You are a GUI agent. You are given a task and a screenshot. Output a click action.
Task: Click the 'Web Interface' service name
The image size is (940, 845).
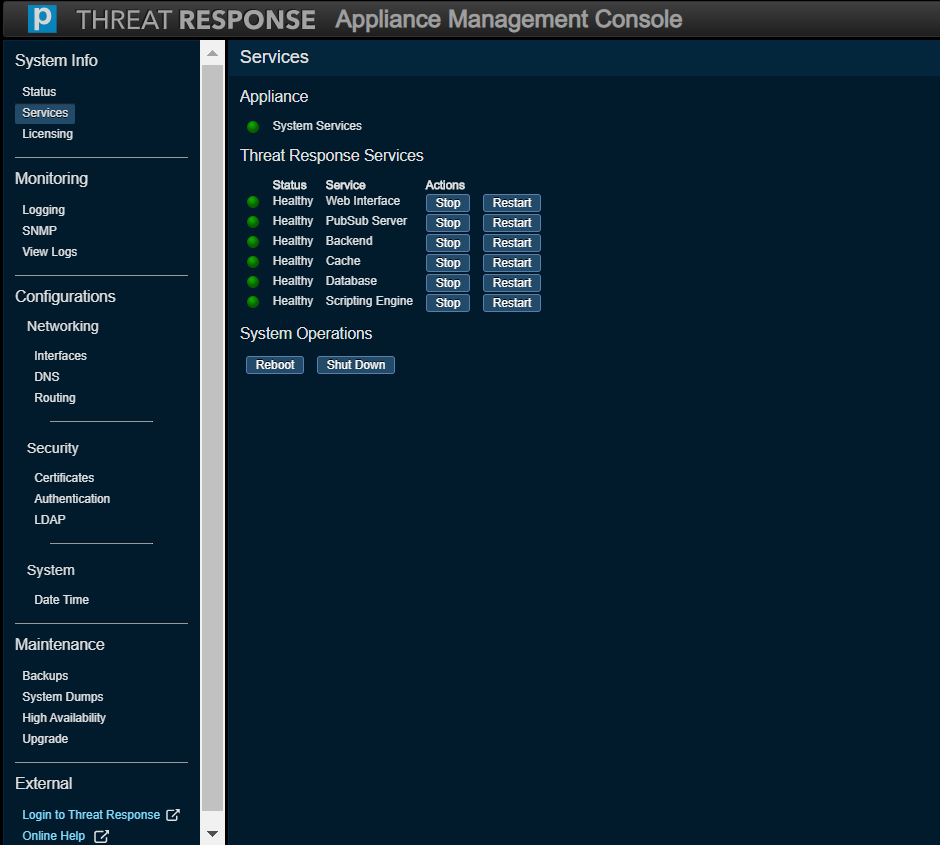click(x=363, y=201)
